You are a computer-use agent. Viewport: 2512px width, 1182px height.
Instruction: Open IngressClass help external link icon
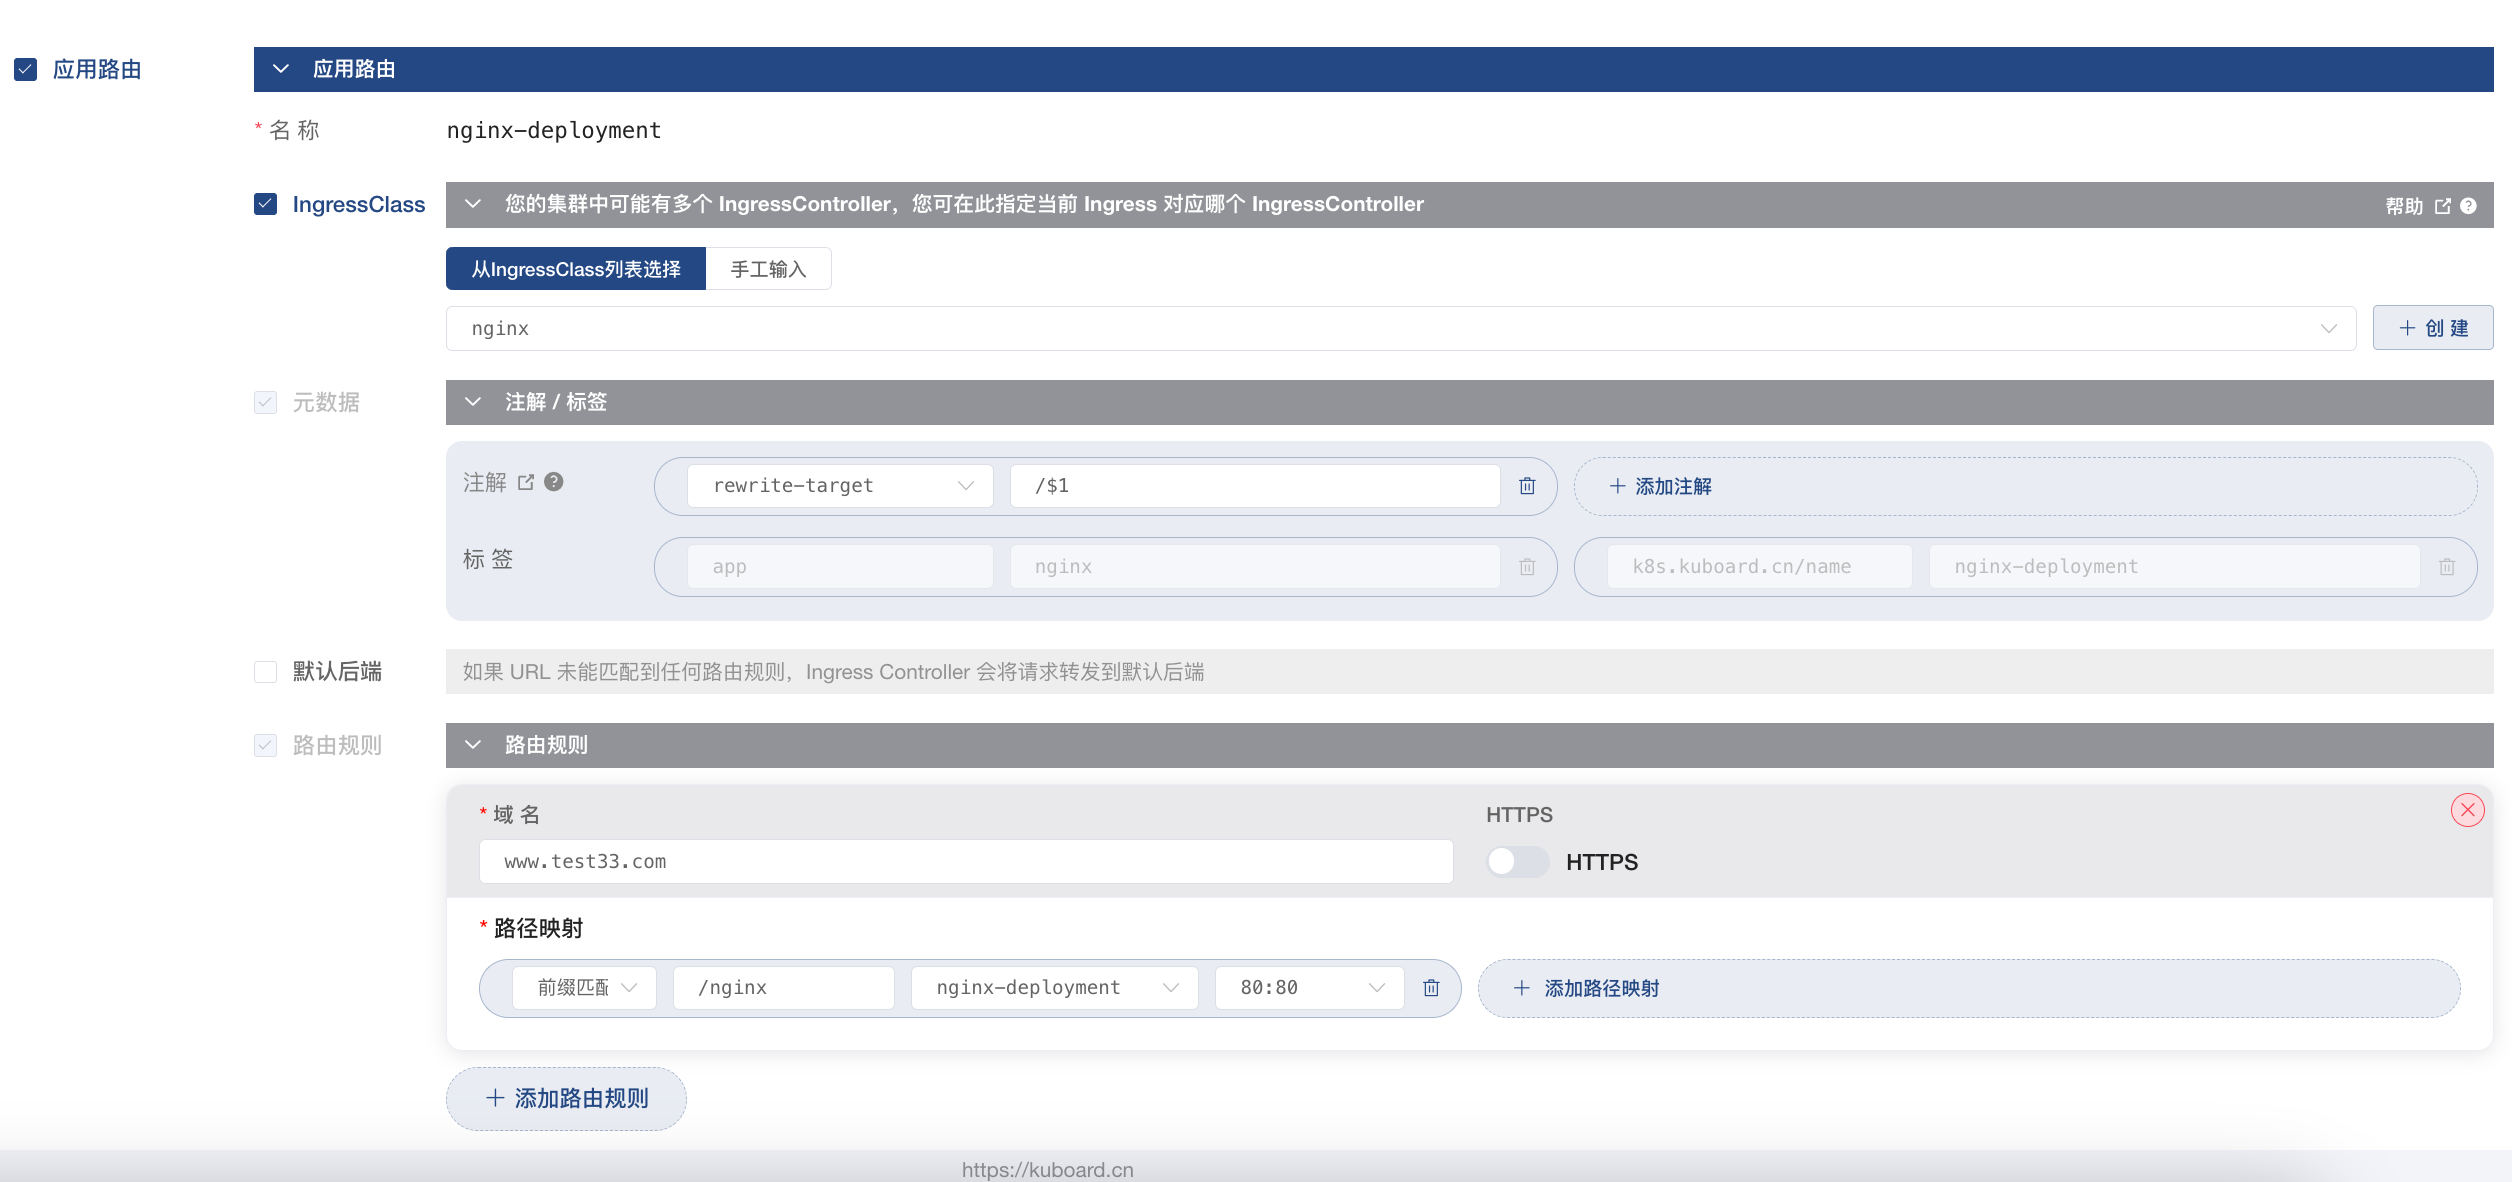pyautogui.click(x=2442, y=206)
